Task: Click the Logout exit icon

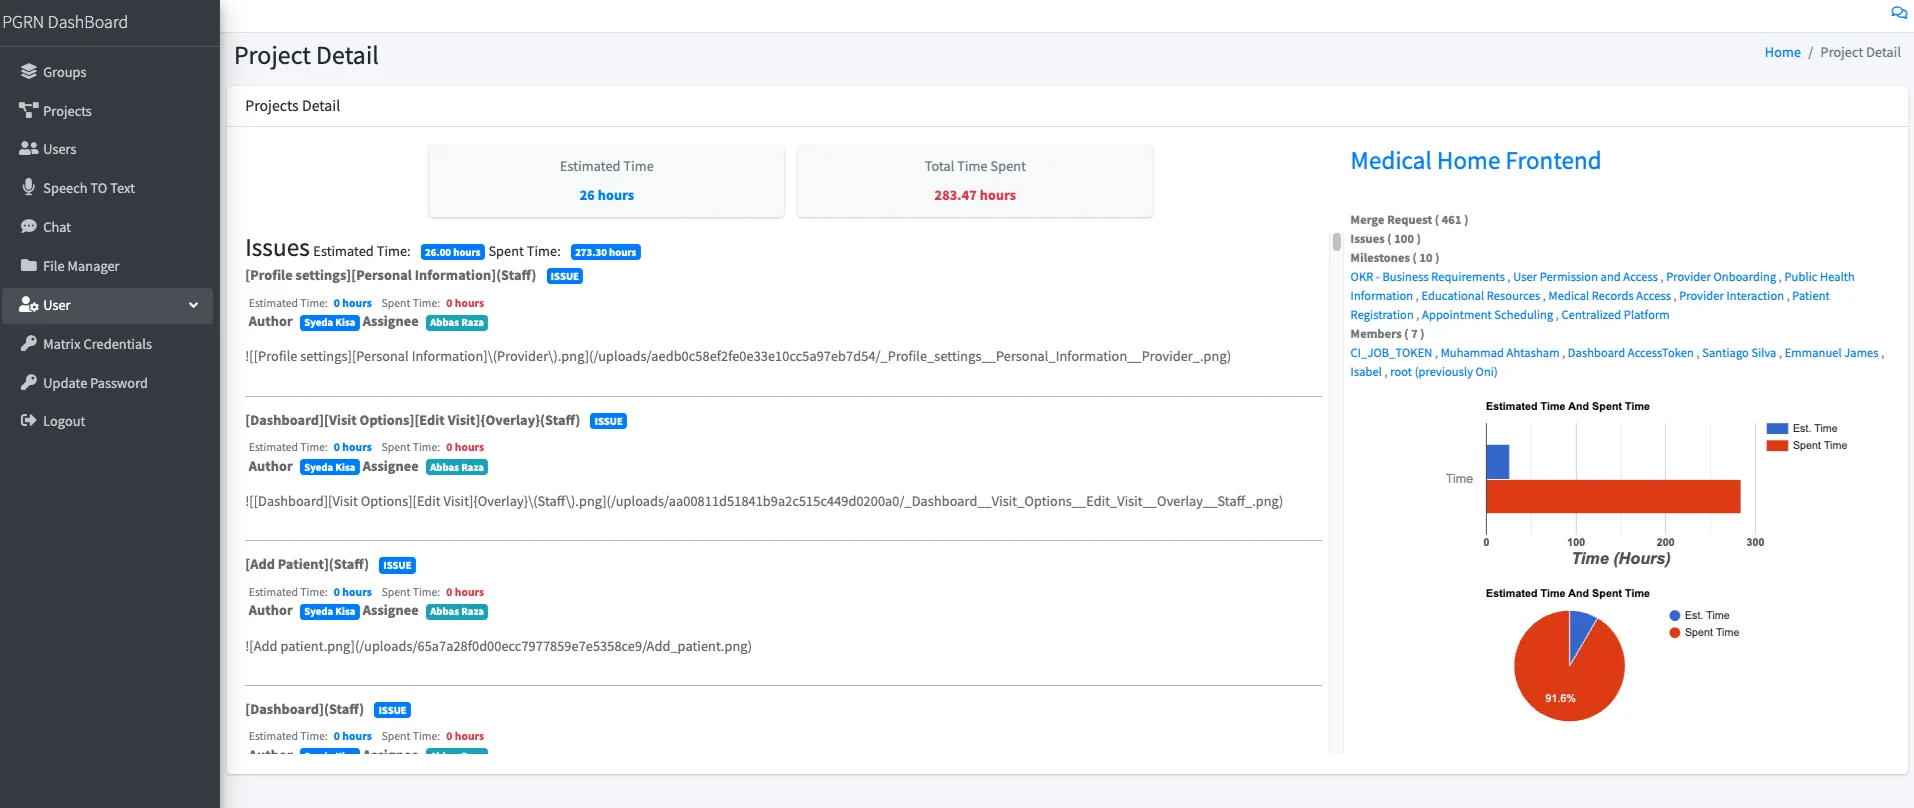Action: click(28, 421)
